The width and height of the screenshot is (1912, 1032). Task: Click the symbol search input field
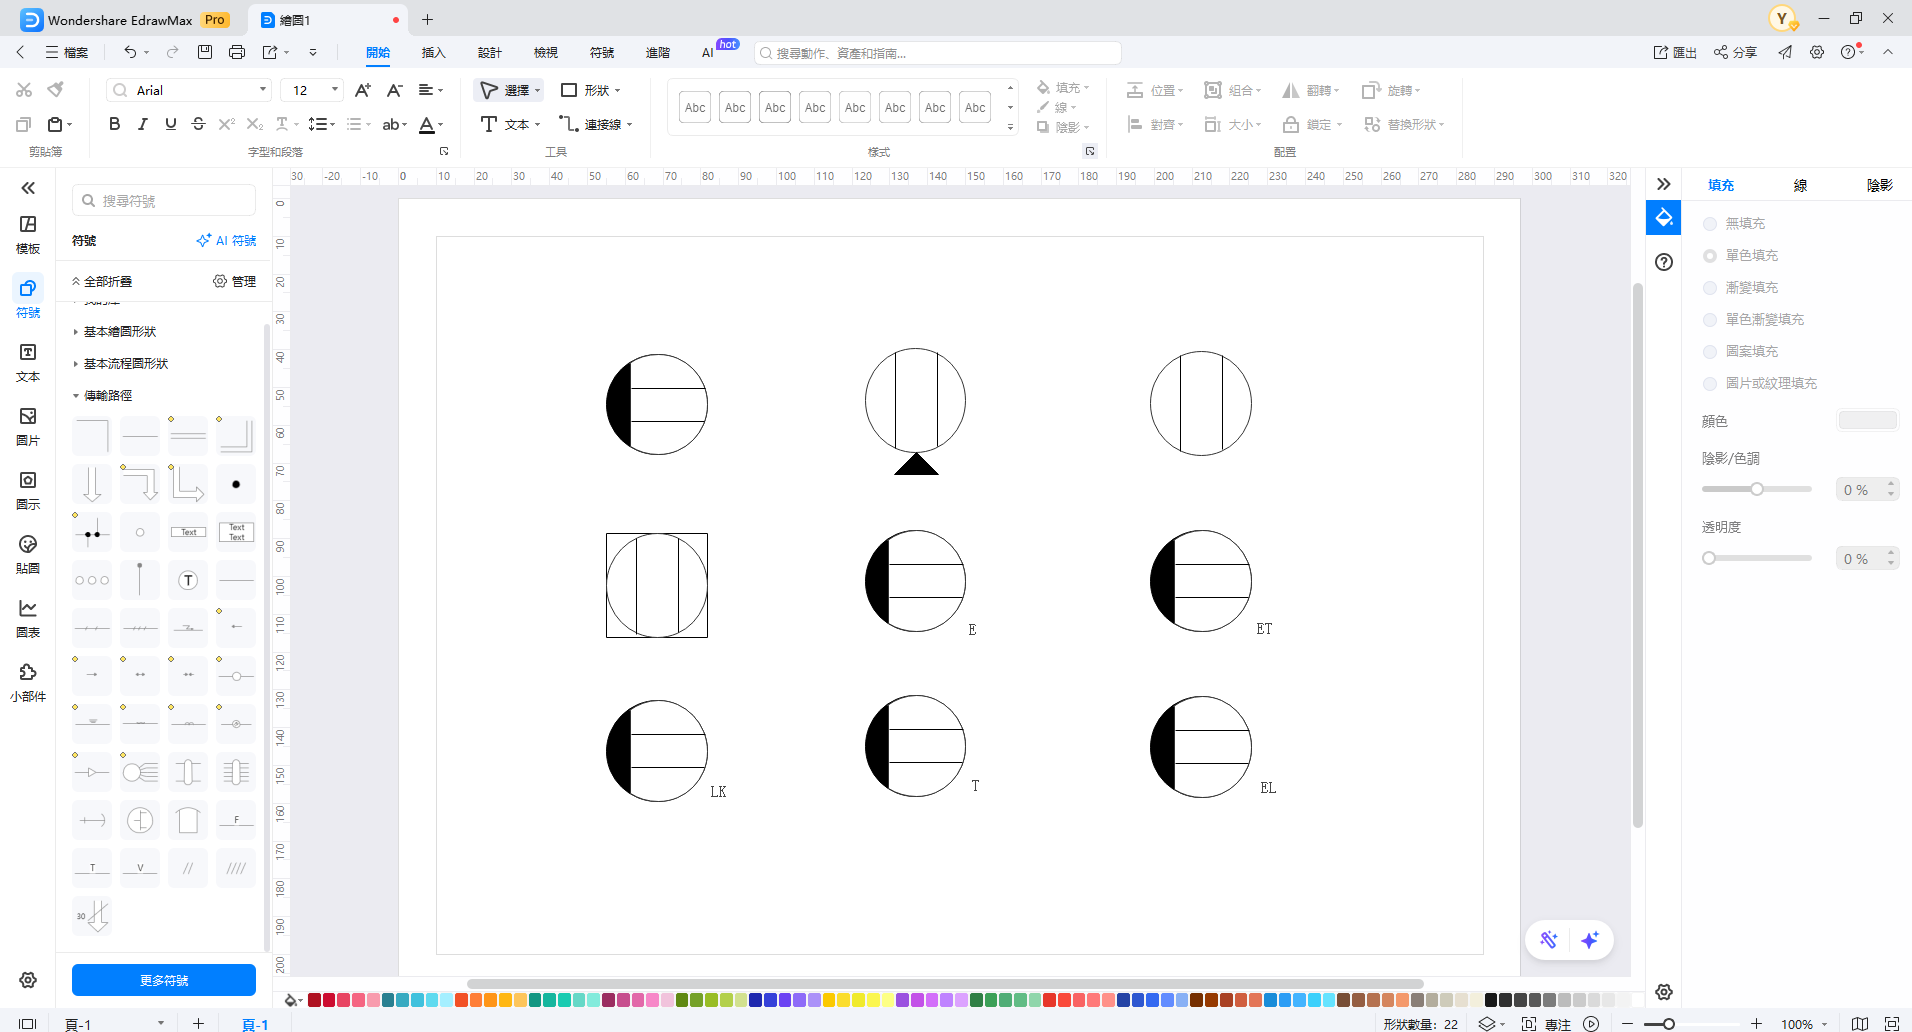click(170, 201)
